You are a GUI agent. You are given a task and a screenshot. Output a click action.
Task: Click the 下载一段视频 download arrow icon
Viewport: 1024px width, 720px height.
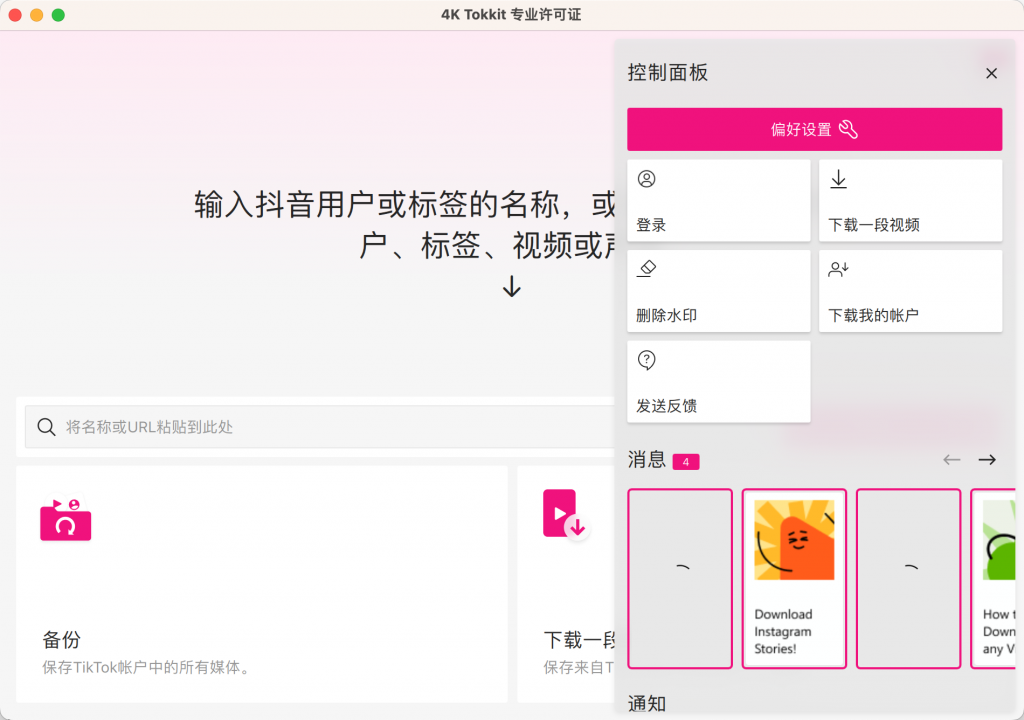(x=838, y=179)
